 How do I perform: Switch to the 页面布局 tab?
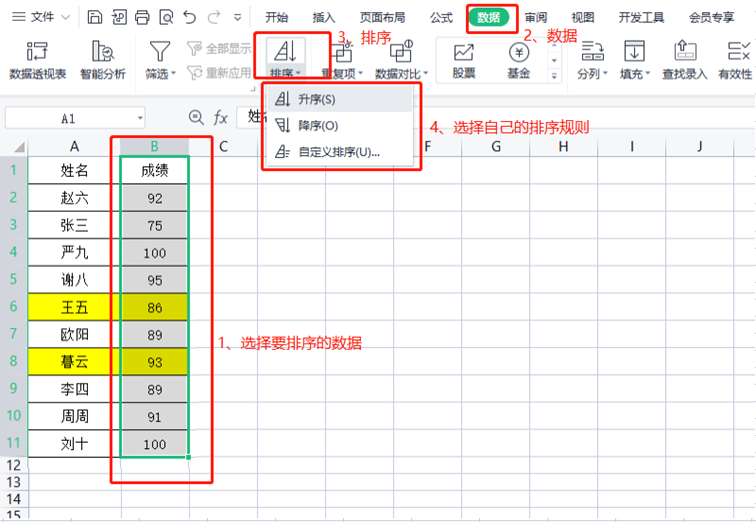383,18
